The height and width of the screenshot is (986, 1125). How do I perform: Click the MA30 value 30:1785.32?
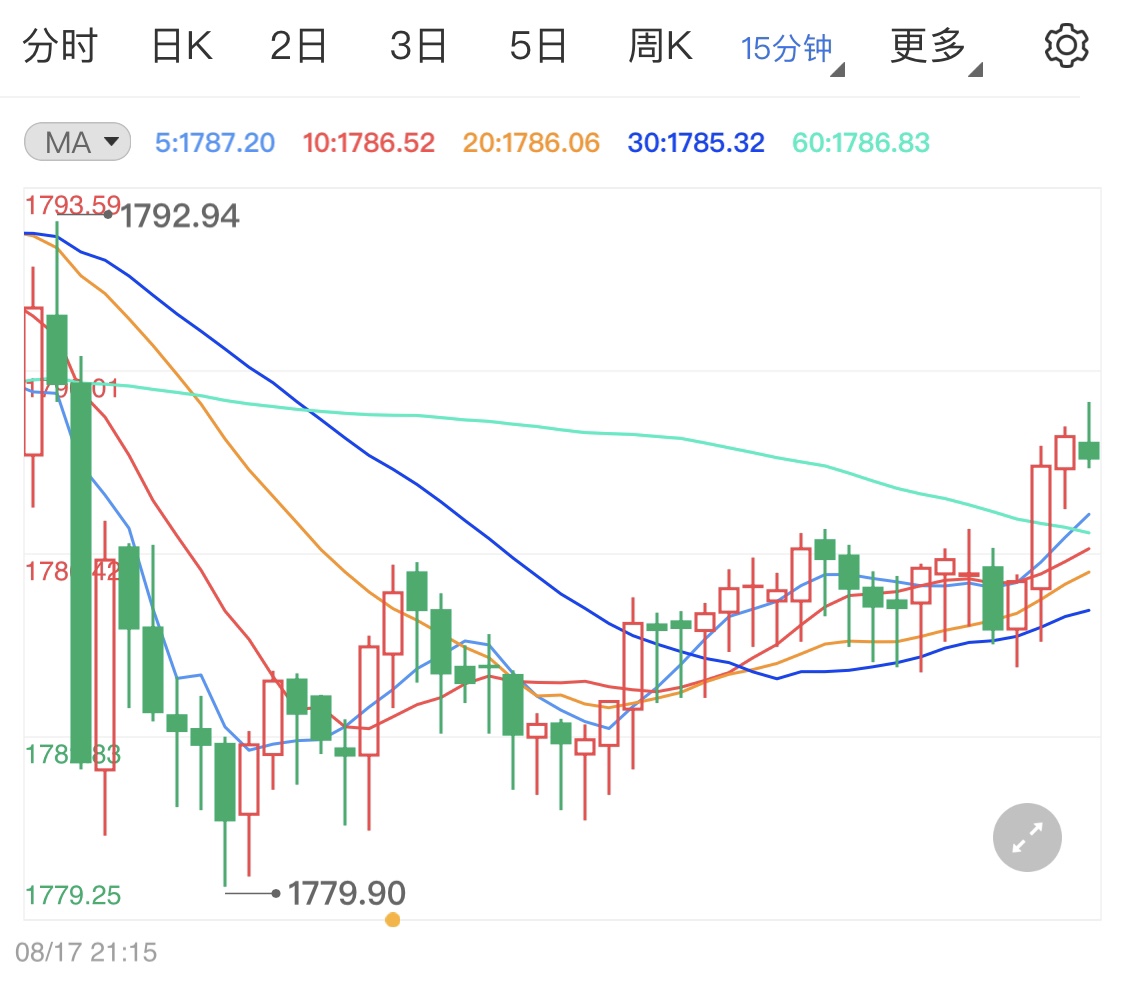tap(696, 143)
